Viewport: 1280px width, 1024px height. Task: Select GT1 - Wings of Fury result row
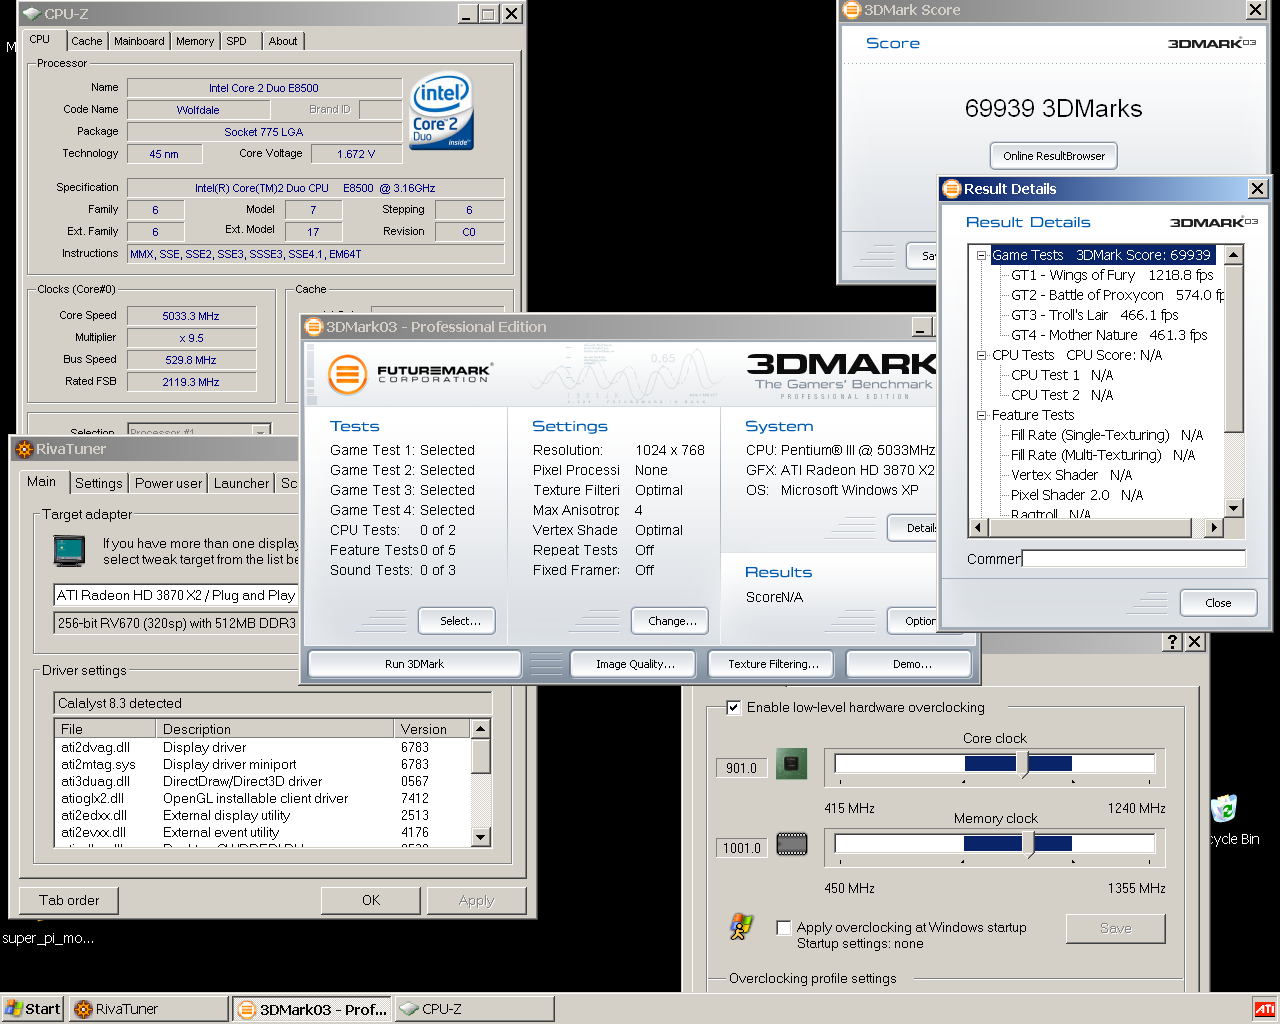[1111, 275]
